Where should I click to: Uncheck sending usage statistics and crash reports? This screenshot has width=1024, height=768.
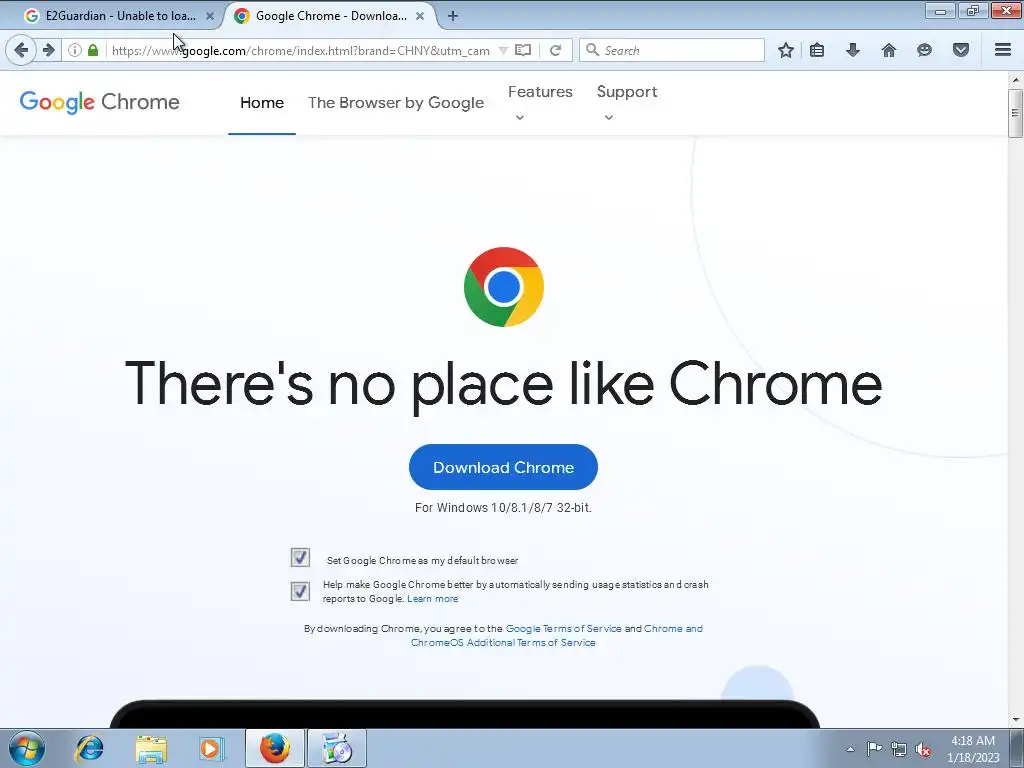coord(300,591)
